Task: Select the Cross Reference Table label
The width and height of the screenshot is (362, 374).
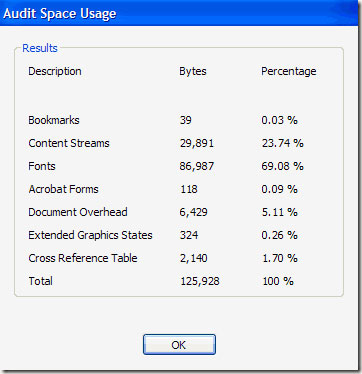Action: 83,258
